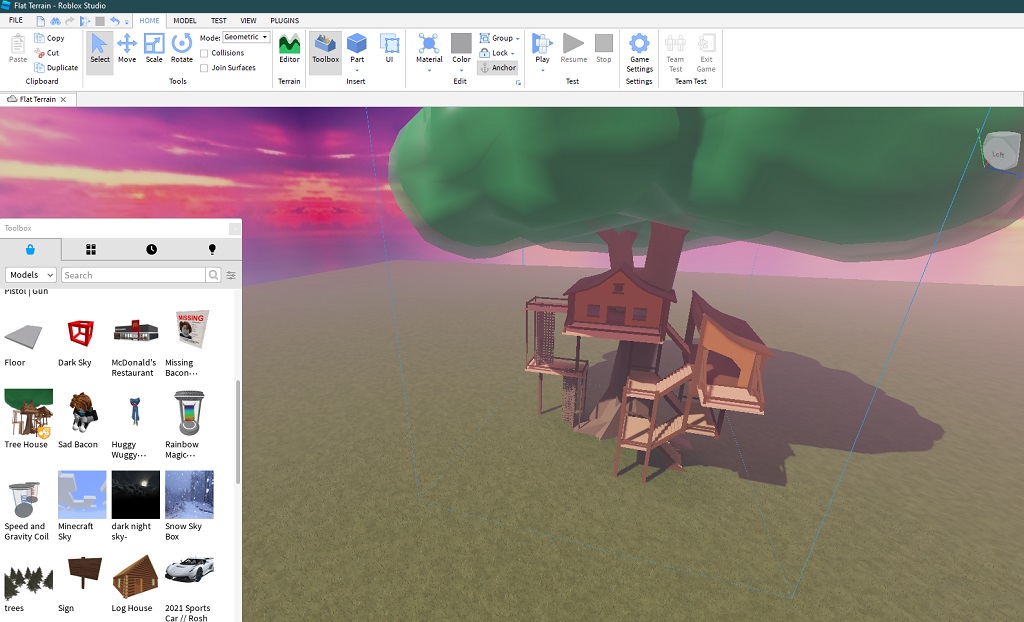Image resolution: width=1024 pixels, height=622 pixels.
Task: Open the Inventory grid tab in Toolbox
Action: (91, 249)
